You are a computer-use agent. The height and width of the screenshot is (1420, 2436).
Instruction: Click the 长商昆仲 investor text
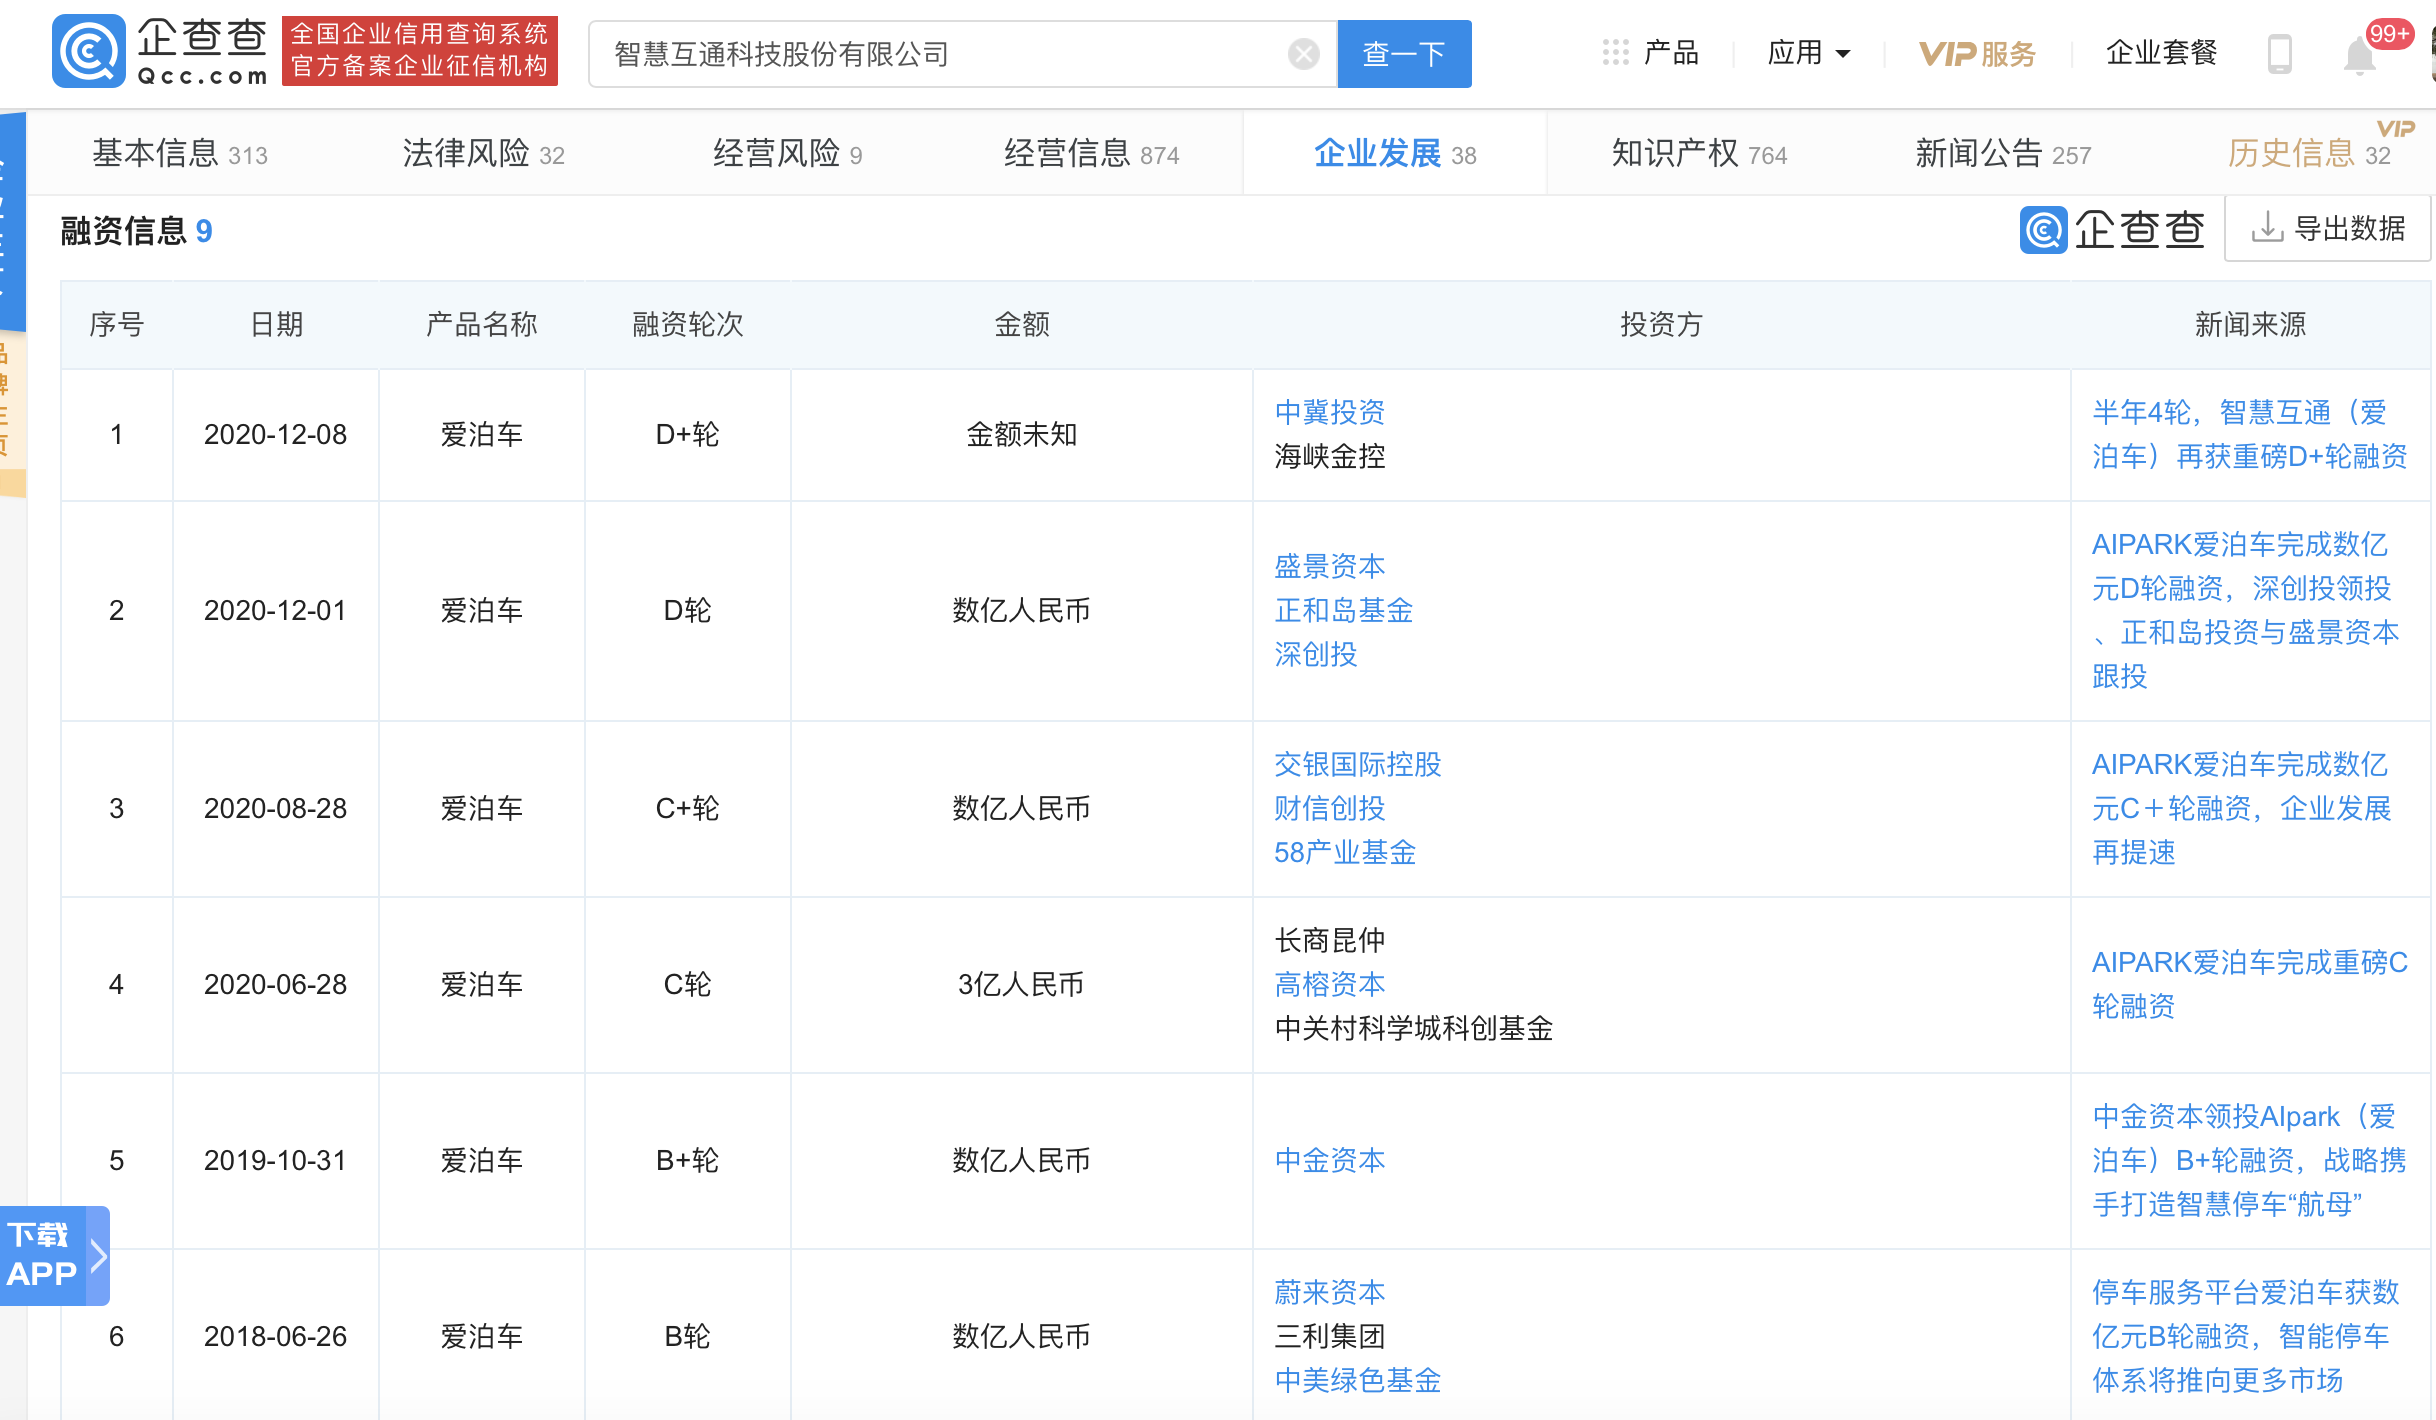click(x=1329, y=940)
